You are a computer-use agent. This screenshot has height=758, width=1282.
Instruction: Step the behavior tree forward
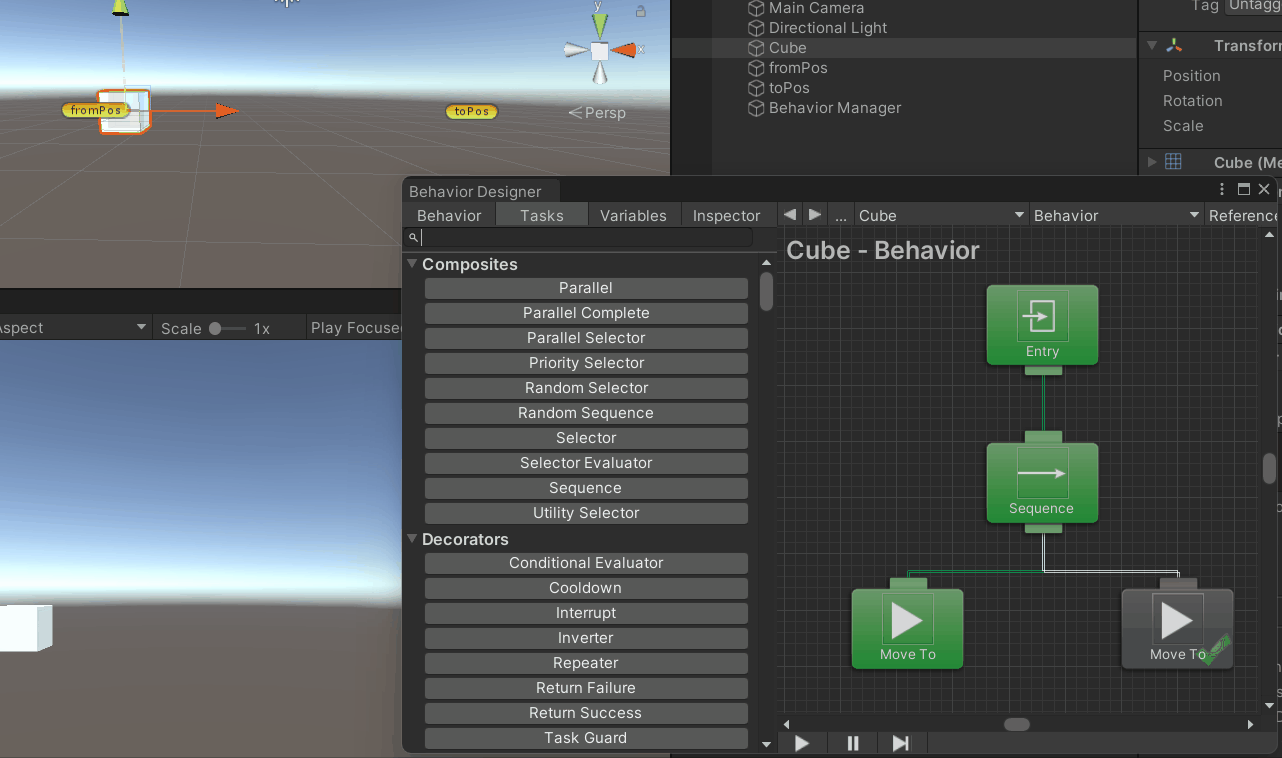point(901,743)
